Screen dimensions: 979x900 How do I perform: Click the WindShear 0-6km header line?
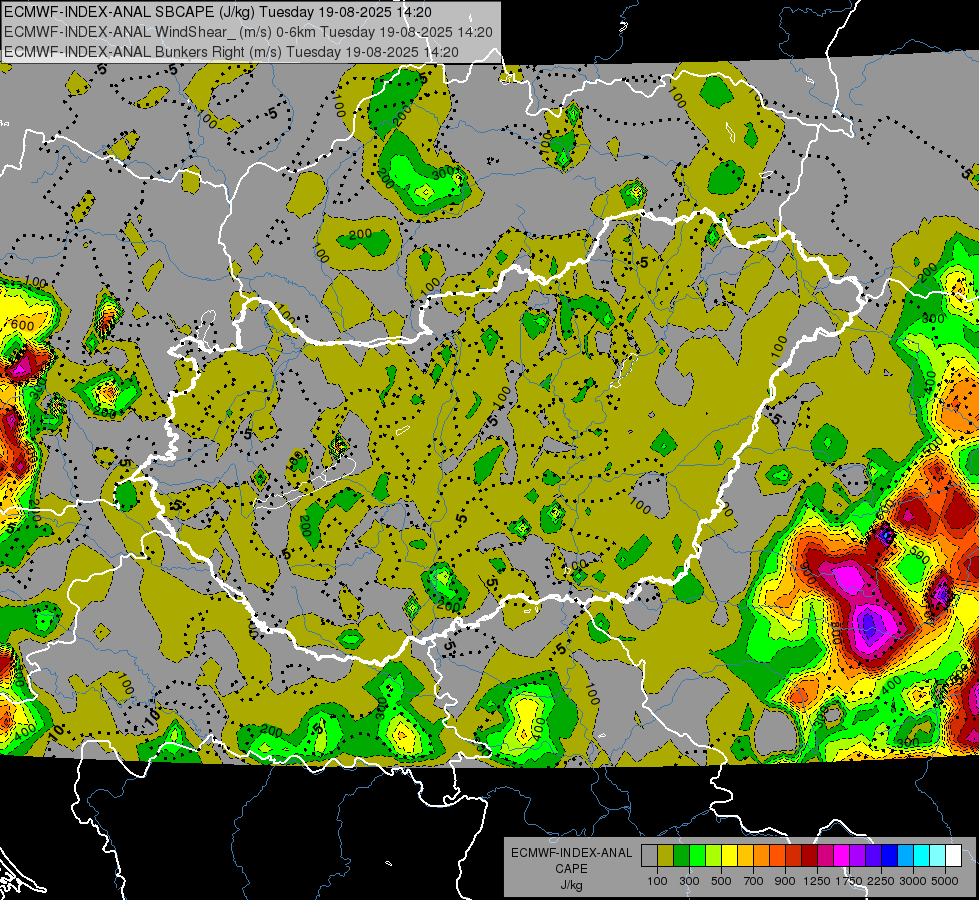248,32
